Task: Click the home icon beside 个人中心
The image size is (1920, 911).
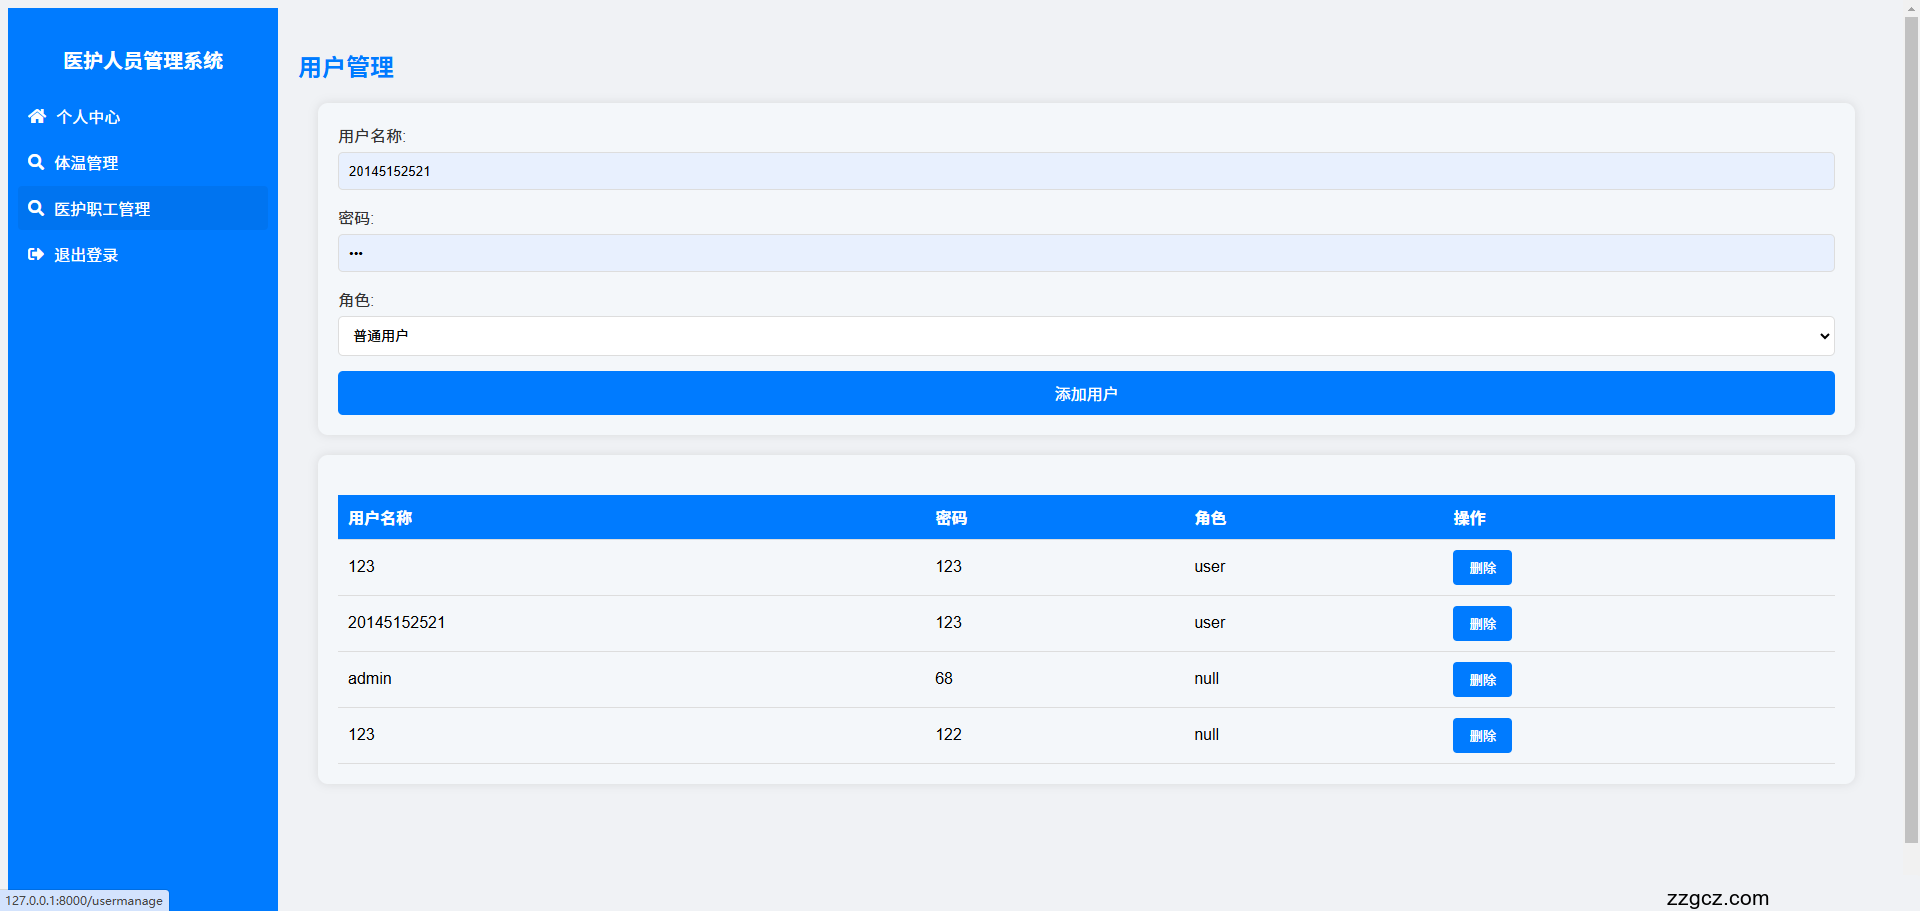Action: 37,116
